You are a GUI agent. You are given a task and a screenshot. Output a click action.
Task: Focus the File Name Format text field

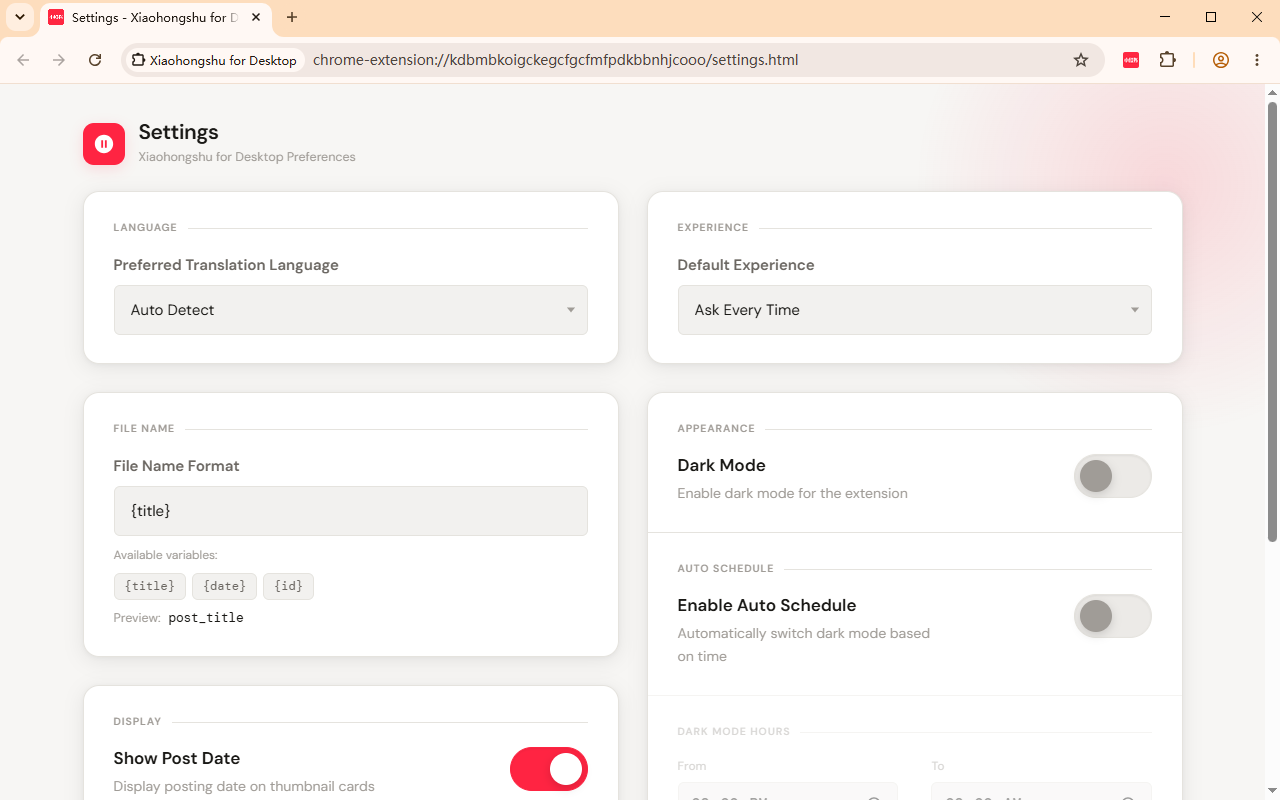351,511
